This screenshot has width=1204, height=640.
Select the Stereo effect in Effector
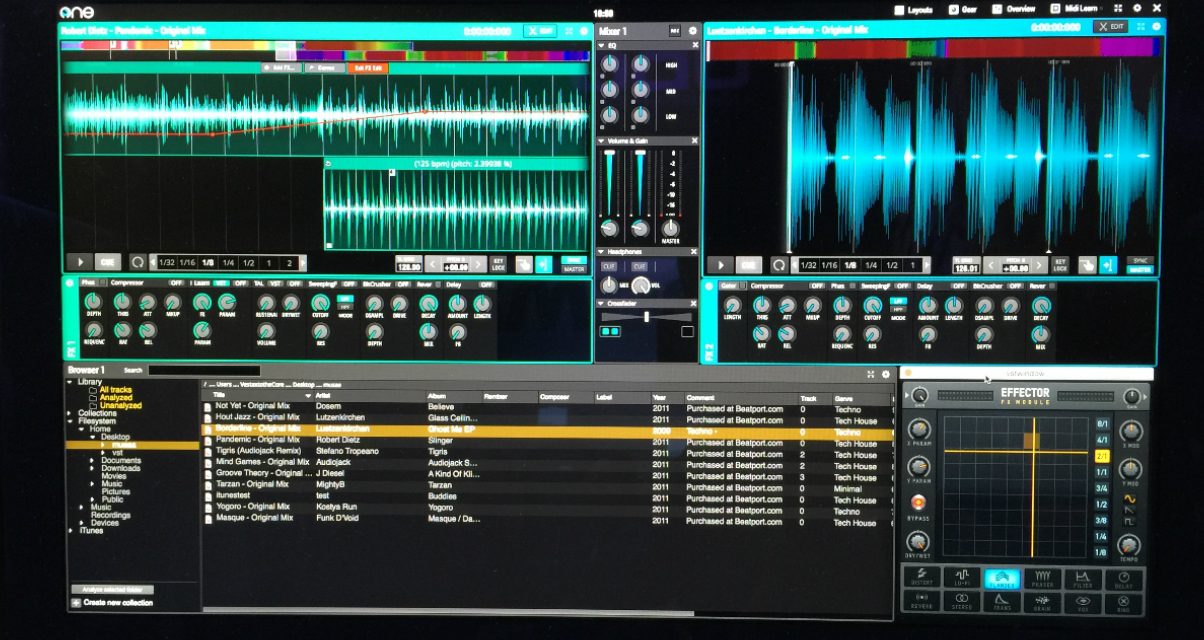pos(962,602)
